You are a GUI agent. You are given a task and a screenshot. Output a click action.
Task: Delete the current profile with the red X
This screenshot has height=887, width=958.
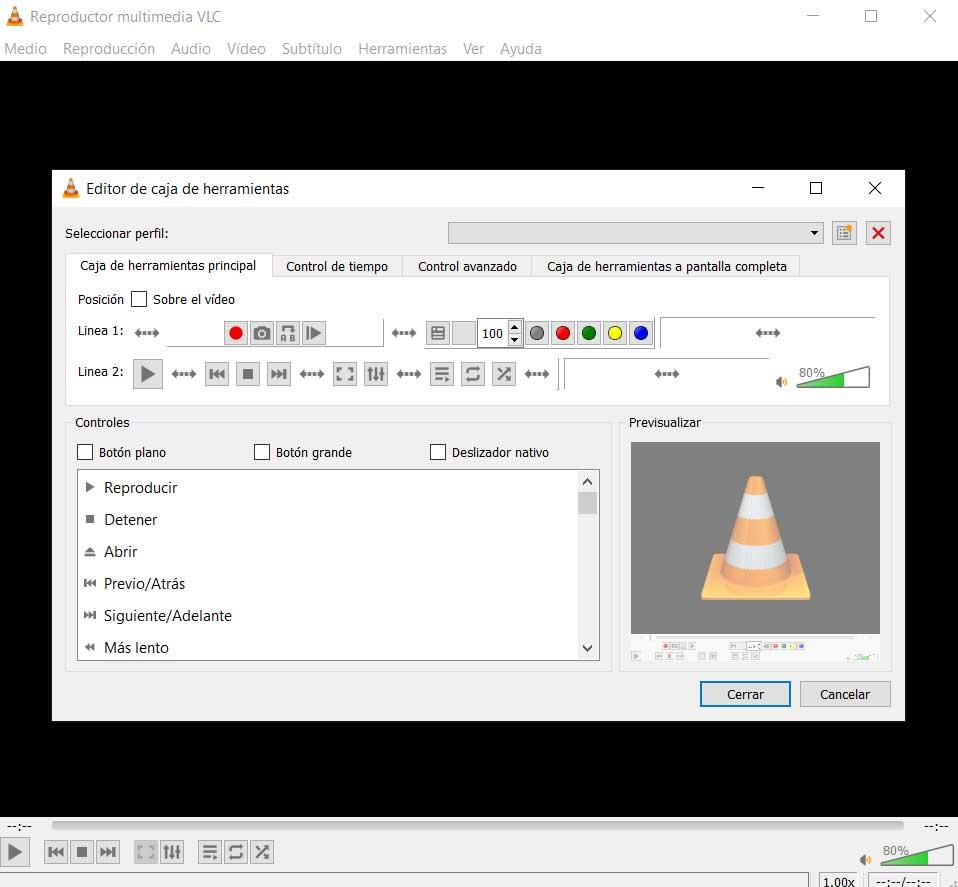878,233
